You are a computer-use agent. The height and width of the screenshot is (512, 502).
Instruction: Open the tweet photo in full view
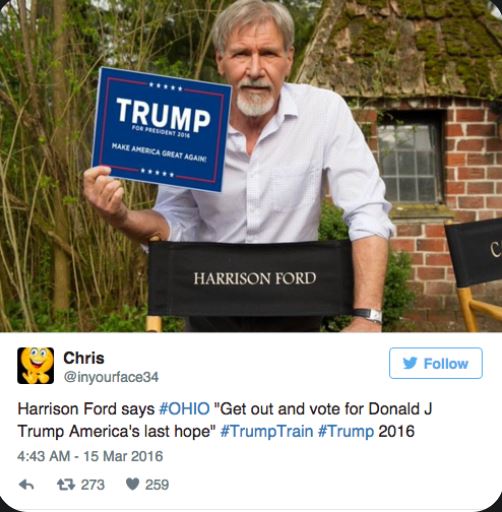click(251, 166)
